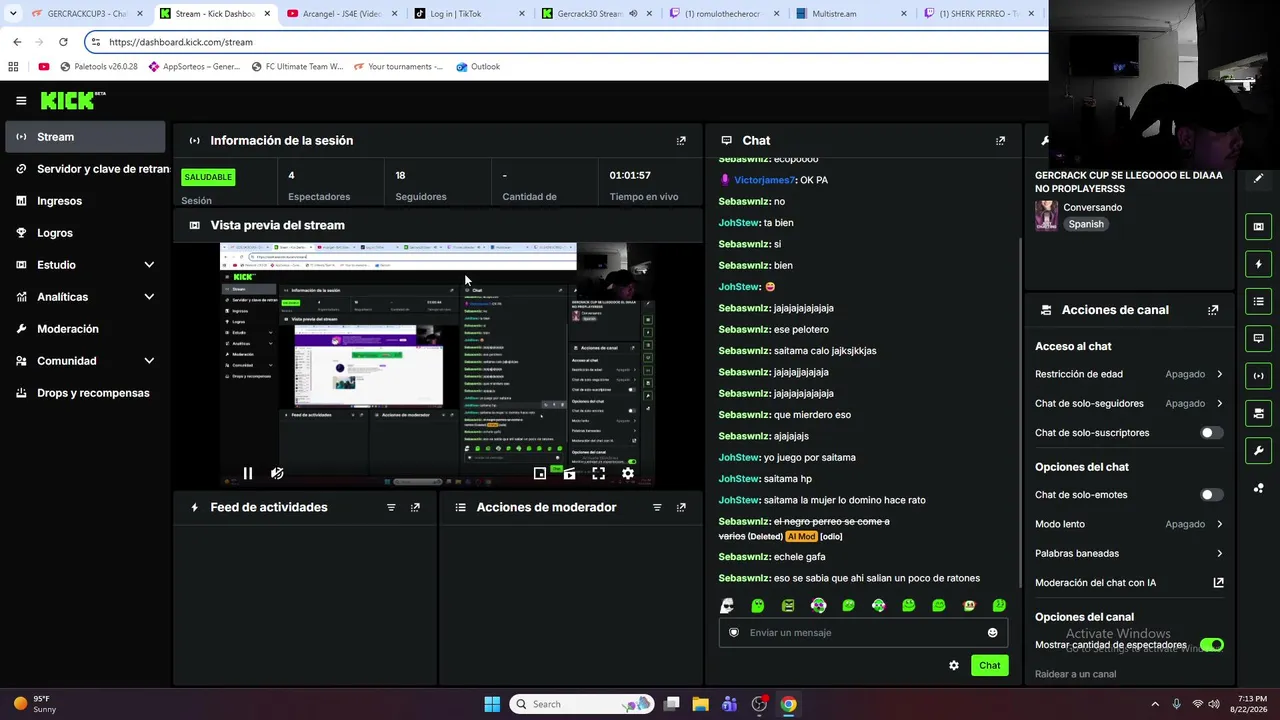Click the pencil edit stream info icon
Screen dimensions: 1280x720
(1258, 179)
